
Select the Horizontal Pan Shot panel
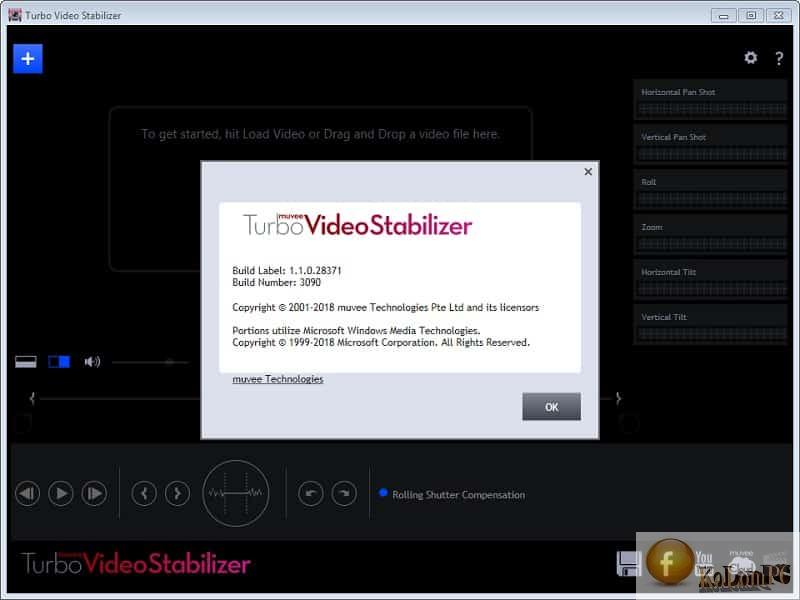tap(710, 99)
